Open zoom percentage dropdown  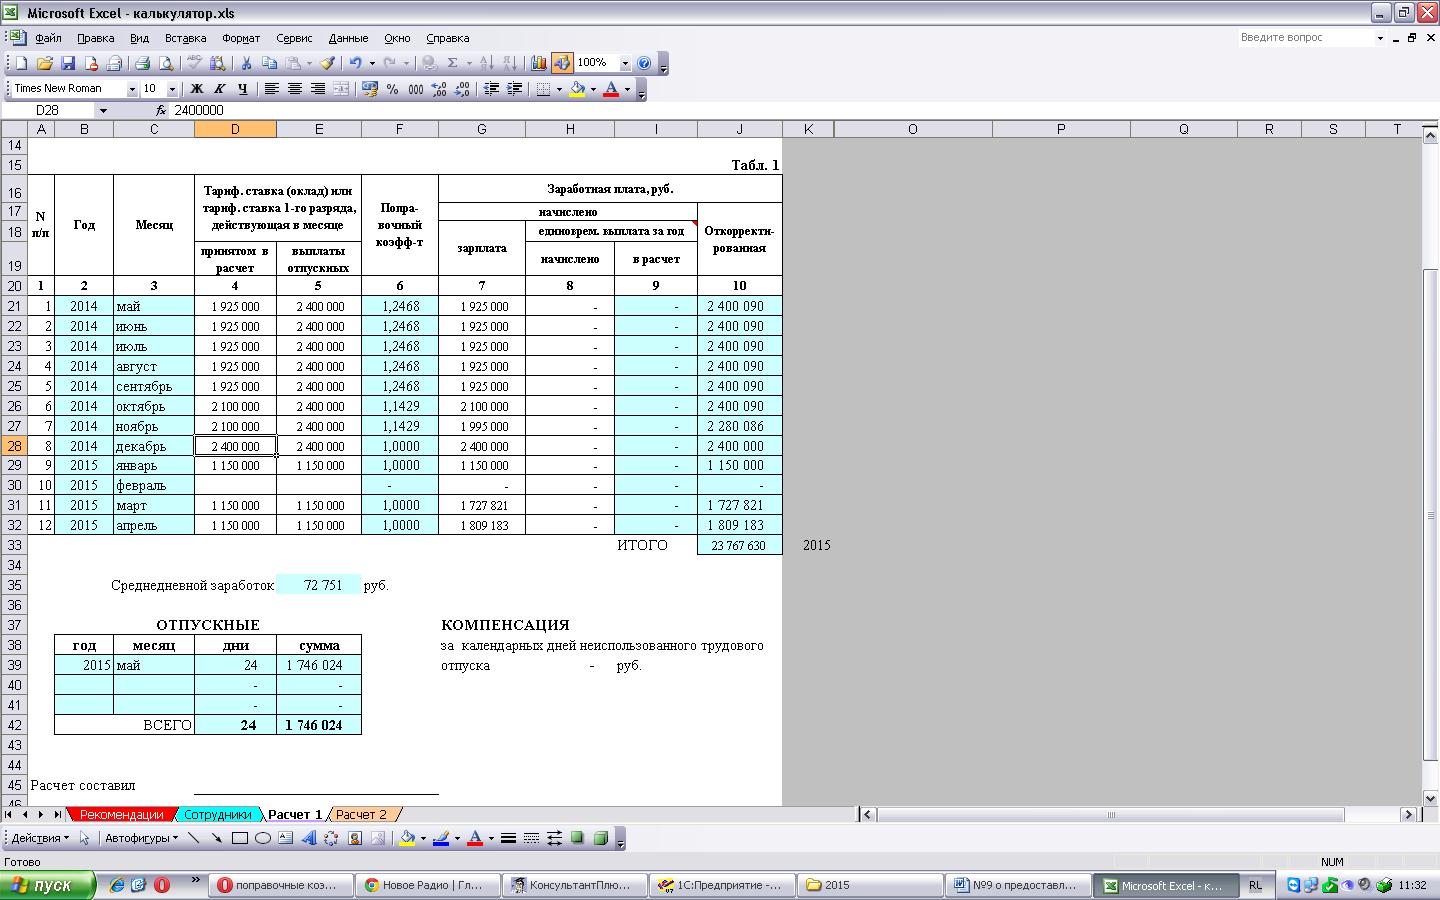pos(625,63)
